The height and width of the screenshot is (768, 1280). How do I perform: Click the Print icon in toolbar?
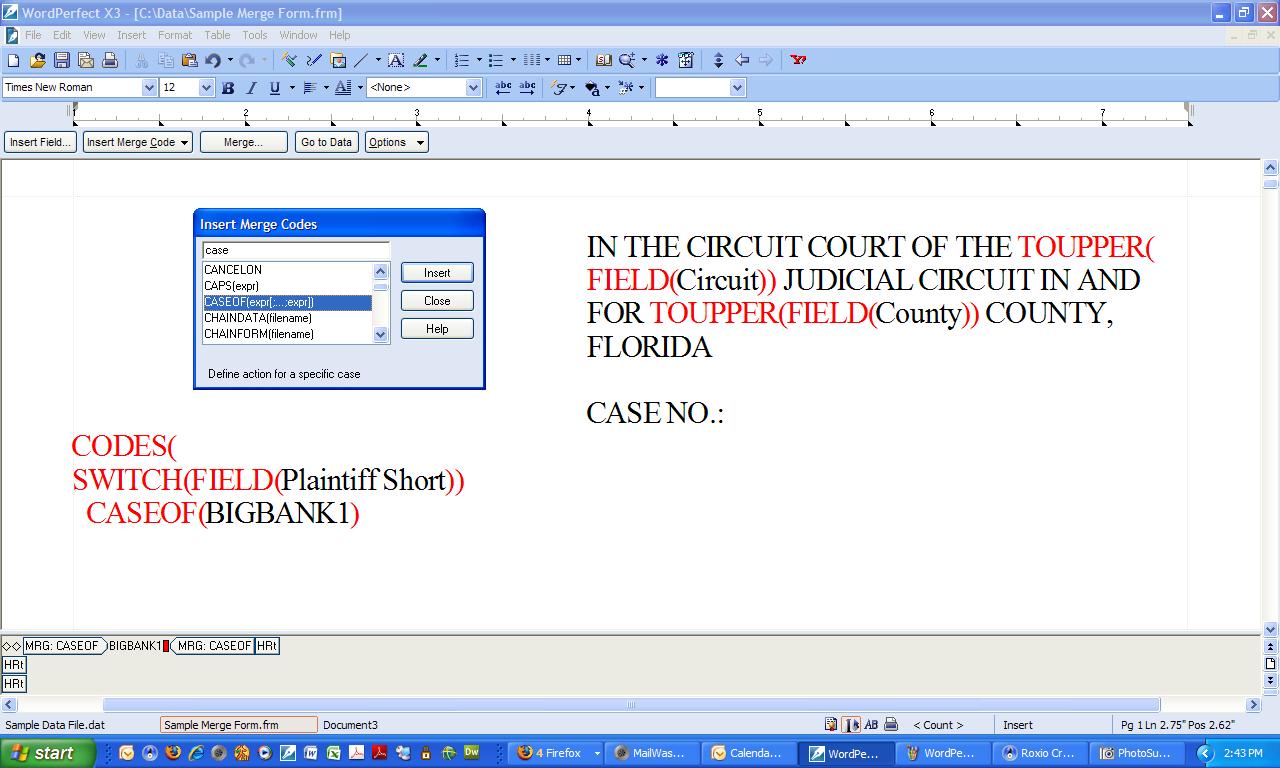[x=110, y=60]
